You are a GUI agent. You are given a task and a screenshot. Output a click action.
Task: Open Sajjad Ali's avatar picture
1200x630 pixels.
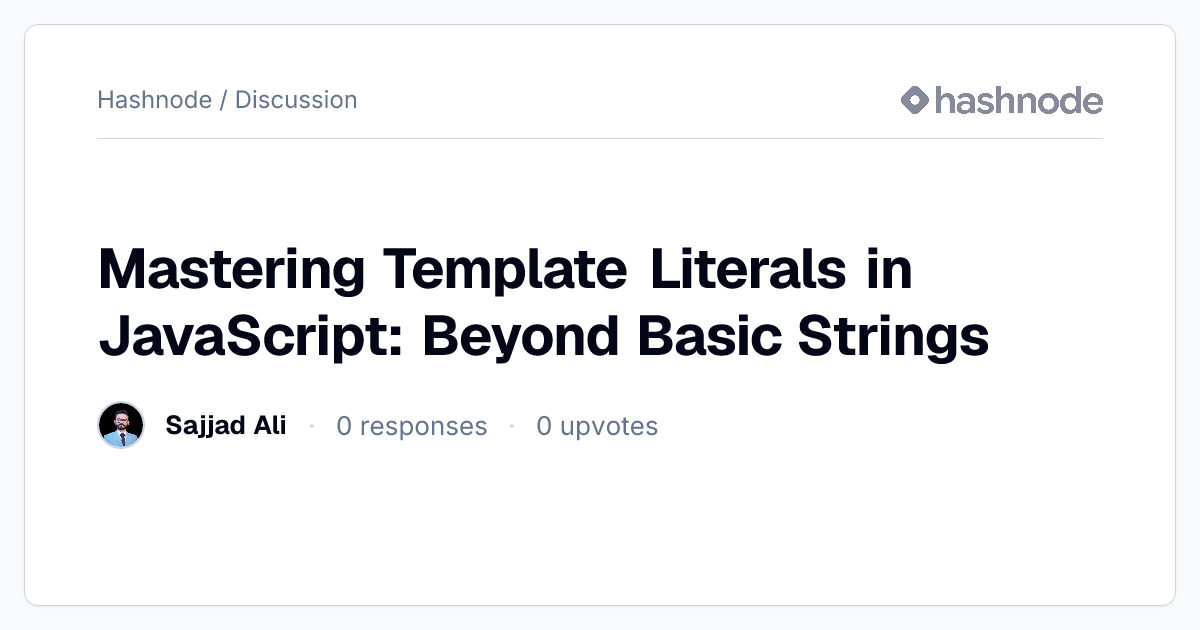point(121,426)
